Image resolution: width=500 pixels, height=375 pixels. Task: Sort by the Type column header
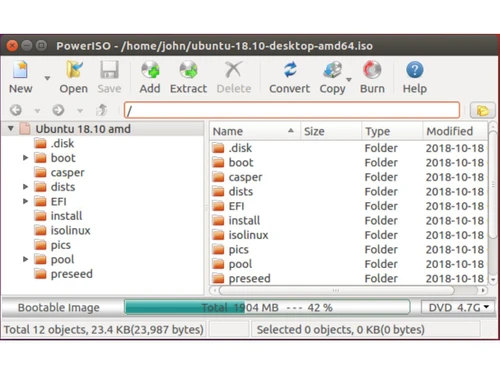click(392, 131)
